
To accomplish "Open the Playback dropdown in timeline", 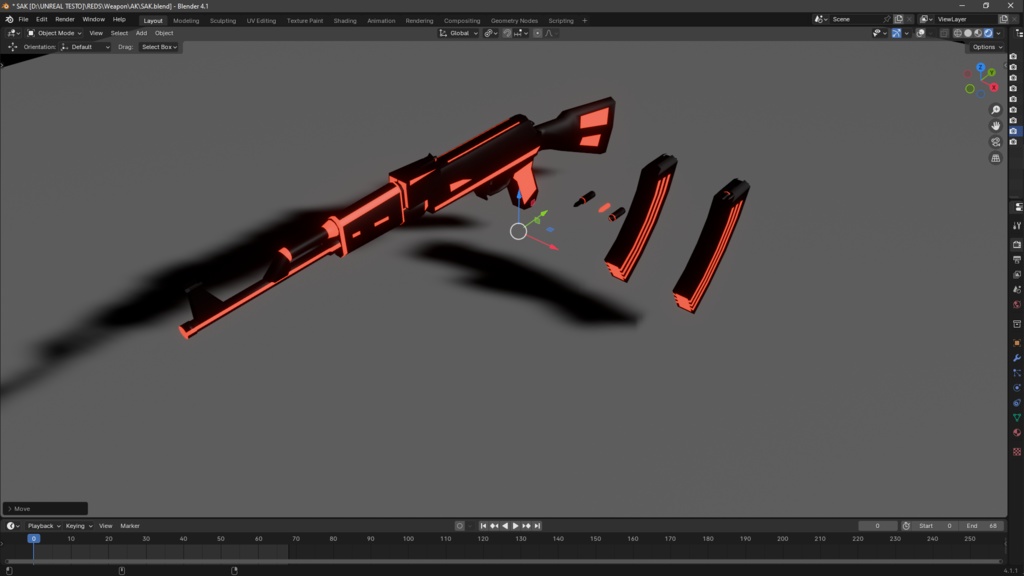I will click(43, 526).
